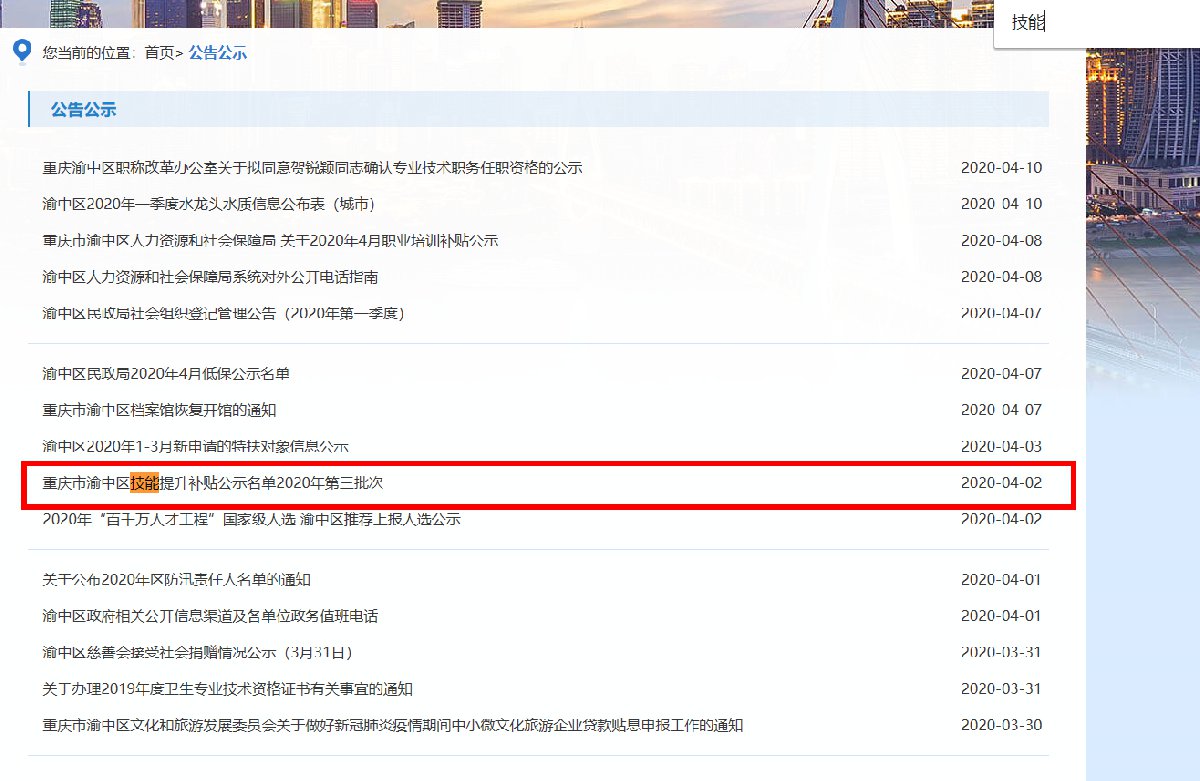Open 关于公布2020年区防汛责任人名单的通知
Image resolution: width=1200 pixels, height=781 pixels.
click(177, 580)
